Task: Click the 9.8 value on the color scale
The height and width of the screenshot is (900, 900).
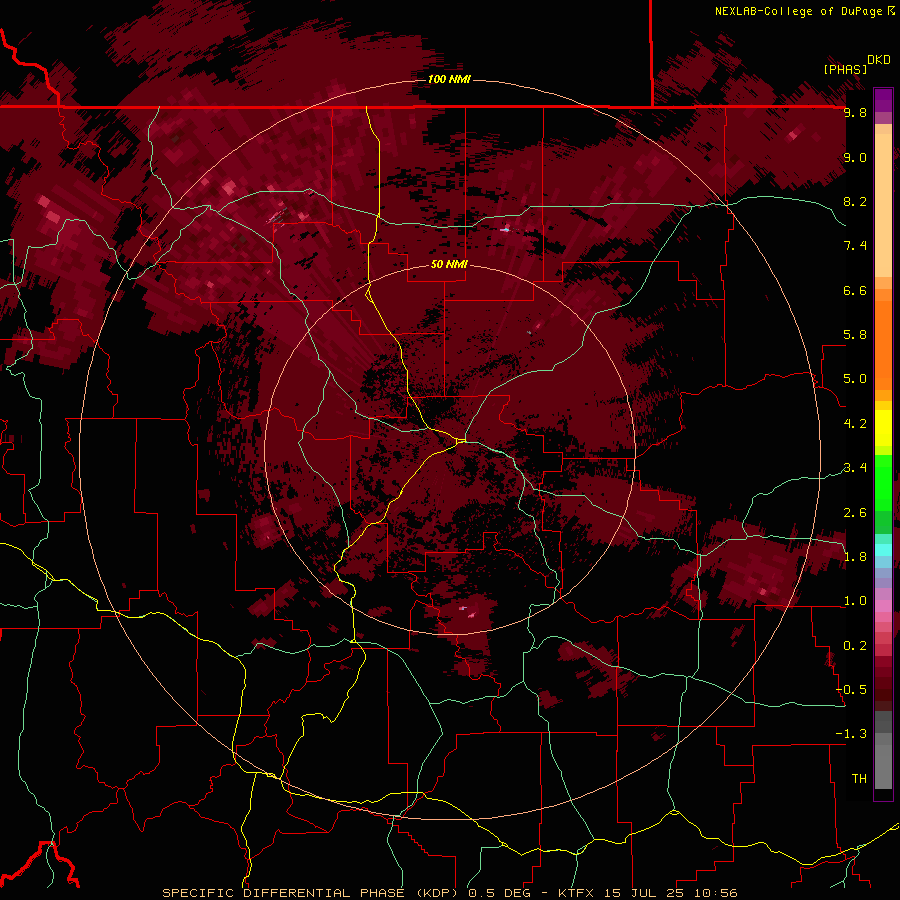Action: coord(855,112)
